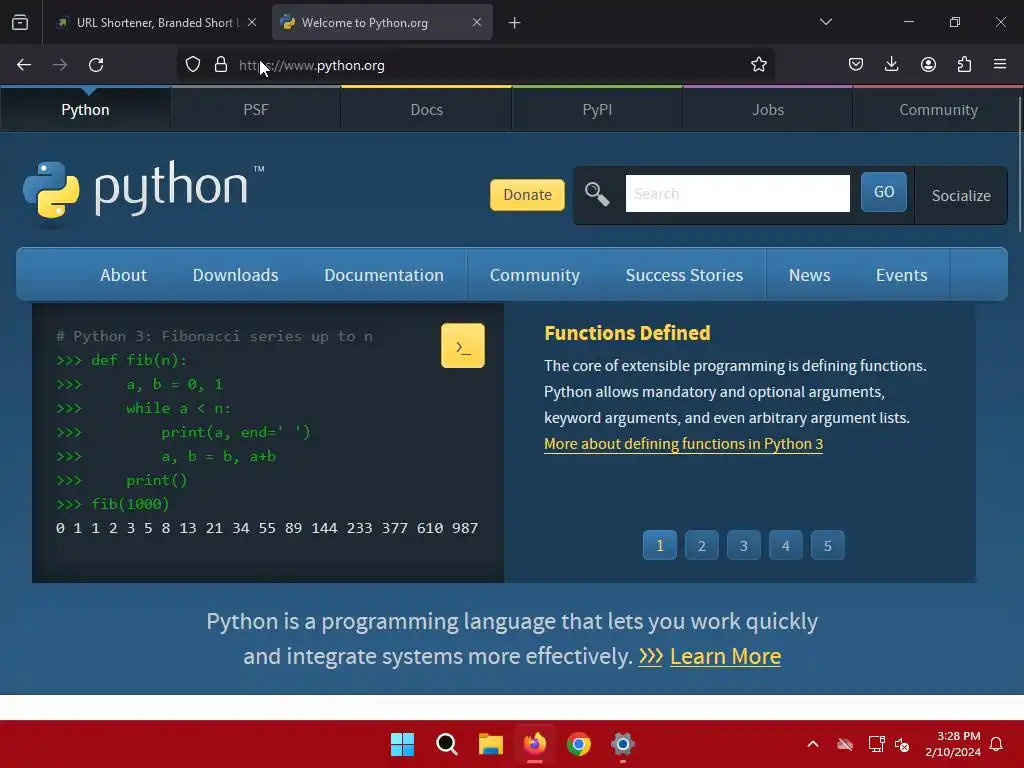
Task: Click the Python tab in top navigation
Action: [86, 110]
